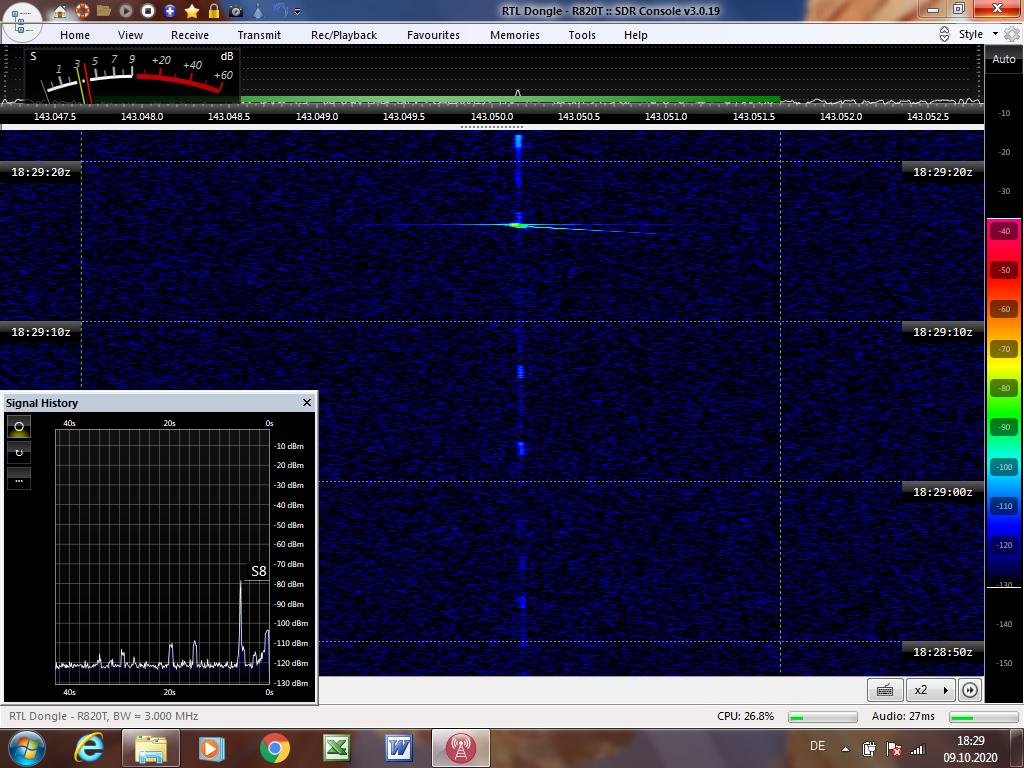Open the Rec/Playback ribbon tab

click(x=344, y=35)
